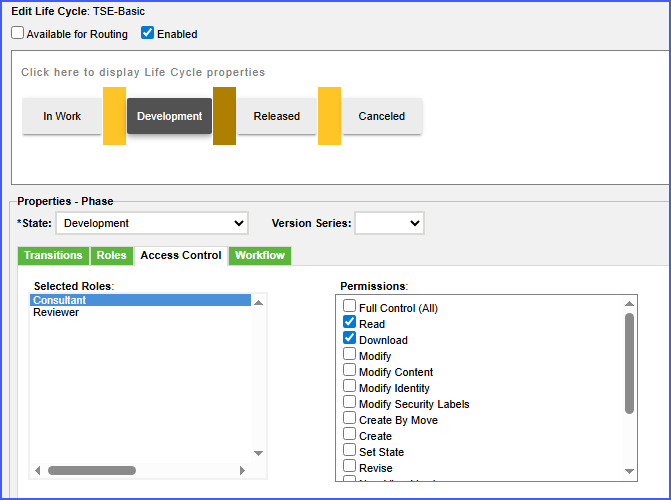The width and height of the screenshot is (671, 500).
Task: Uncheck the Download permission
Action: 349,339
